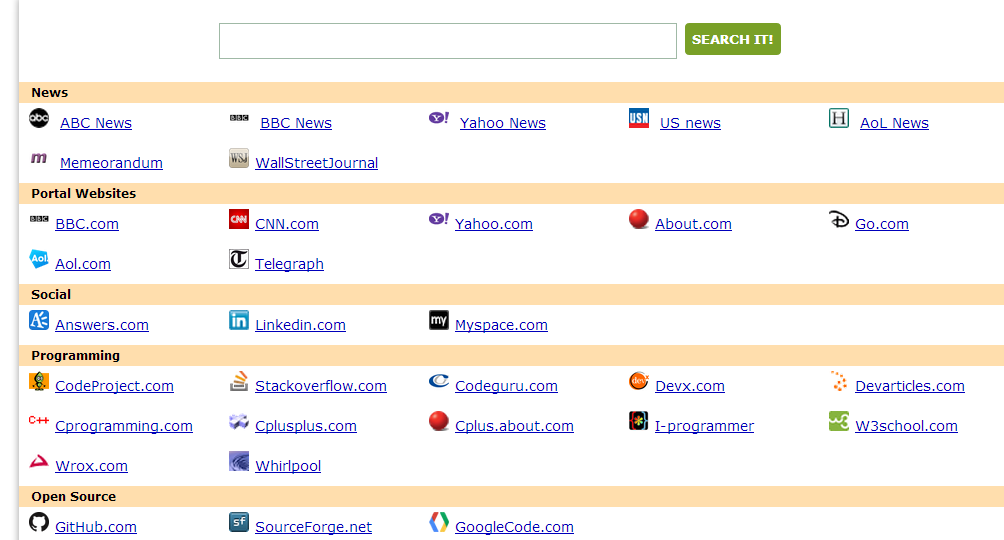Viewport: 1004px width, 540px height.
Task: Click the I-programmer icon
Action: point(638,421)
